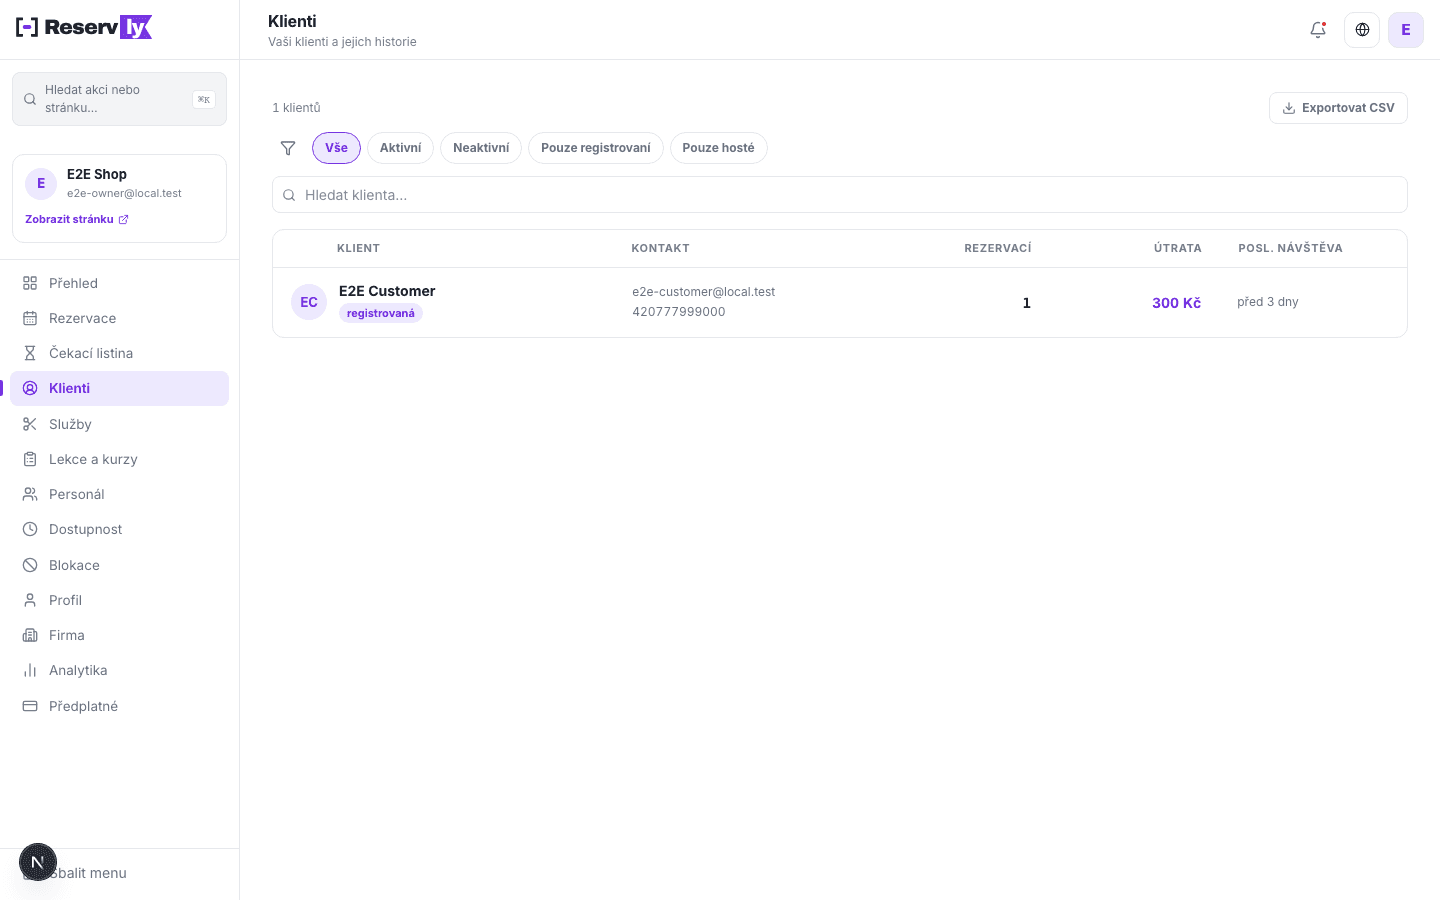This screenshot has width=1440, height=900.
Task: Go to Firma page
Action: click(x=119, y=635)
